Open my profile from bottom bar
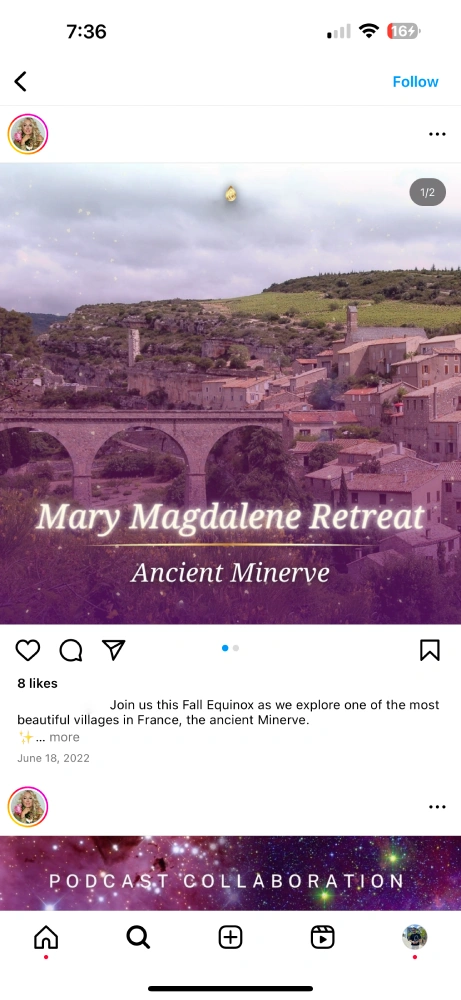This screenshot has width=461, height=1000. coord(414,937)
